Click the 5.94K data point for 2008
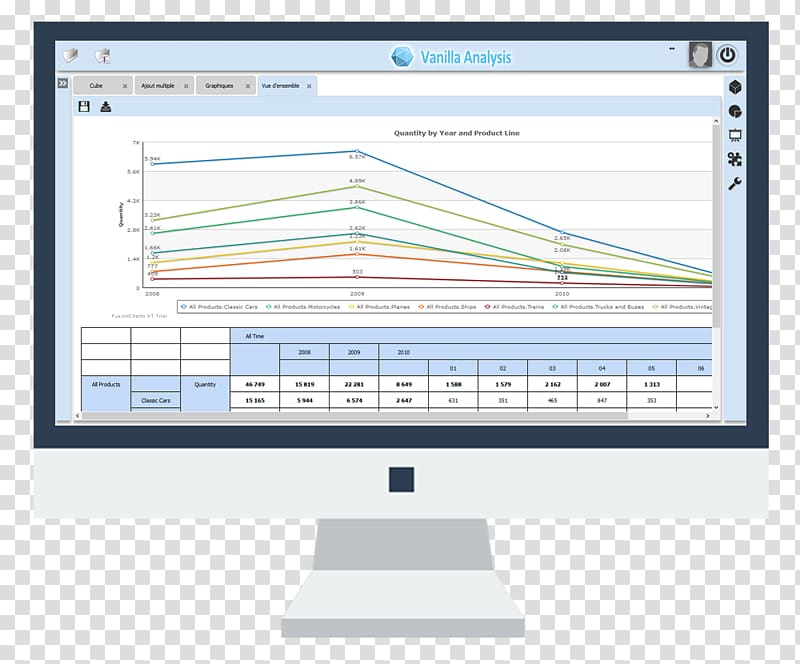 [x=153, y=164]
